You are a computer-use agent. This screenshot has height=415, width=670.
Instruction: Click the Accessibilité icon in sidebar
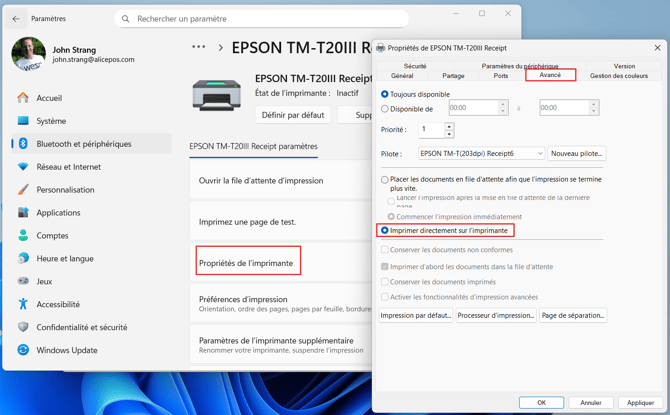tap(23, 304)
